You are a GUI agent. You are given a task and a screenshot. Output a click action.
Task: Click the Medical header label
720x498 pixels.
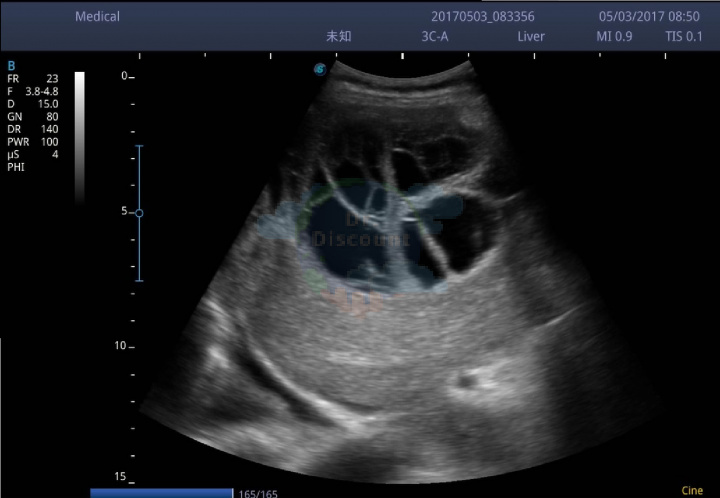pos(97,17)
